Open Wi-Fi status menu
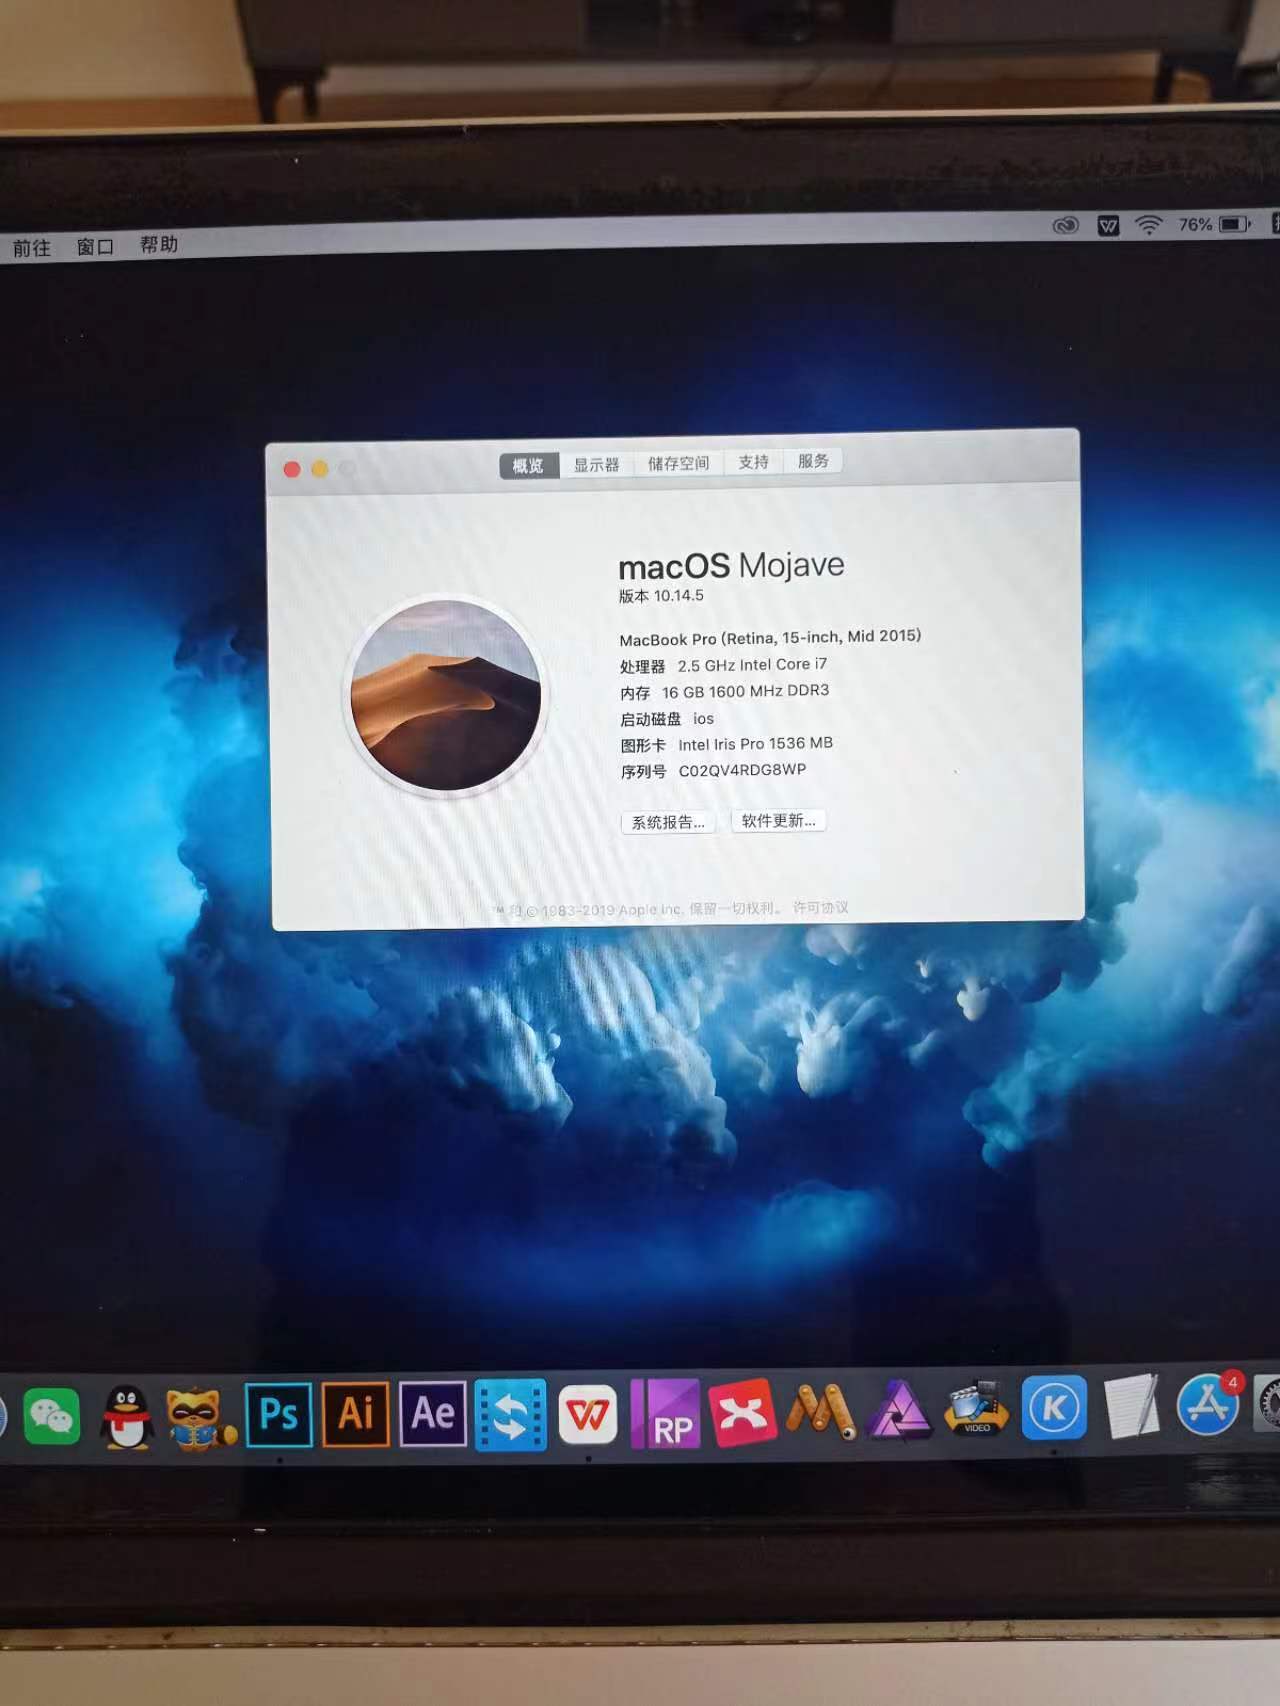 click(1149, 225)
